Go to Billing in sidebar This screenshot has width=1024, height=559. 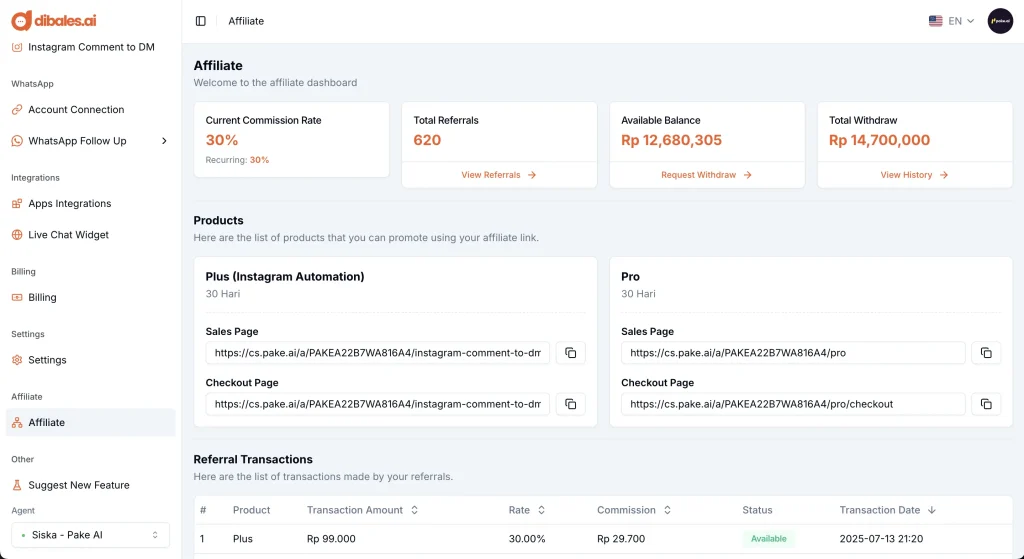[42, 298]
